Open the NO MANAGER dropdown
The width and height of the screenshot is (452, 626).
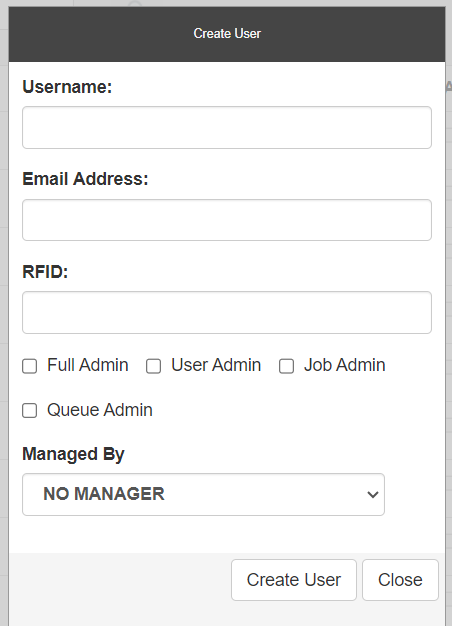pyautogui.click(x=203, y=494)
